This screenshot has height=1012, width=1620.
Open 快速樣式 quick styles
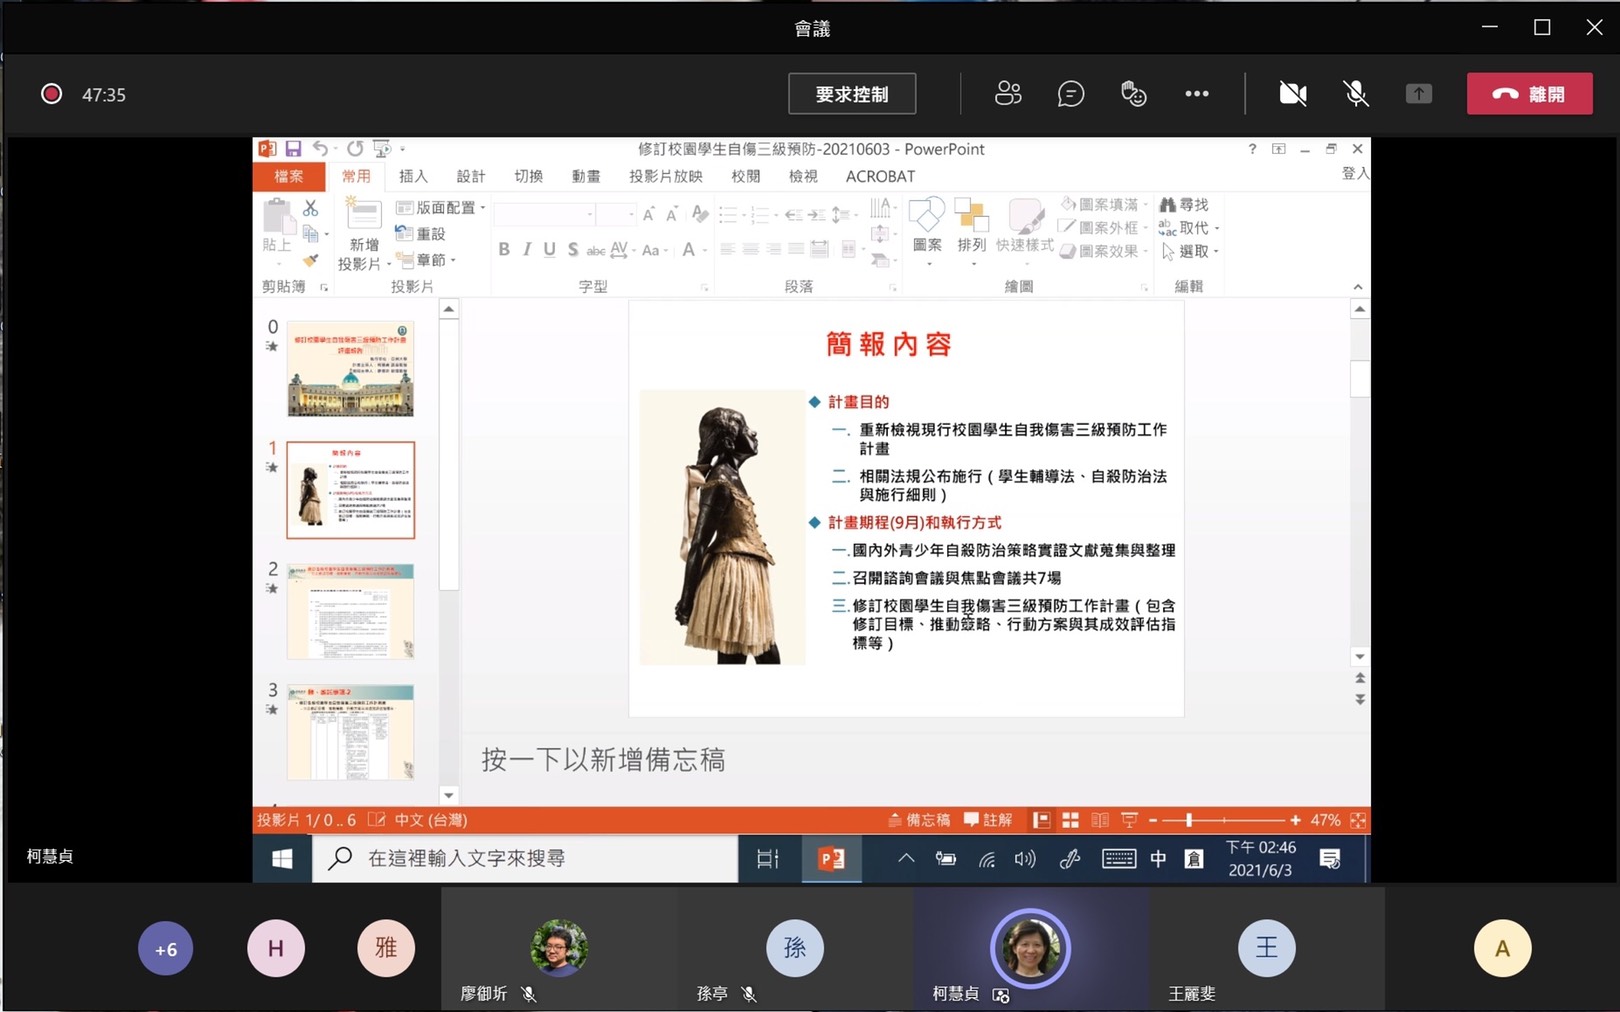(1025, 232)
